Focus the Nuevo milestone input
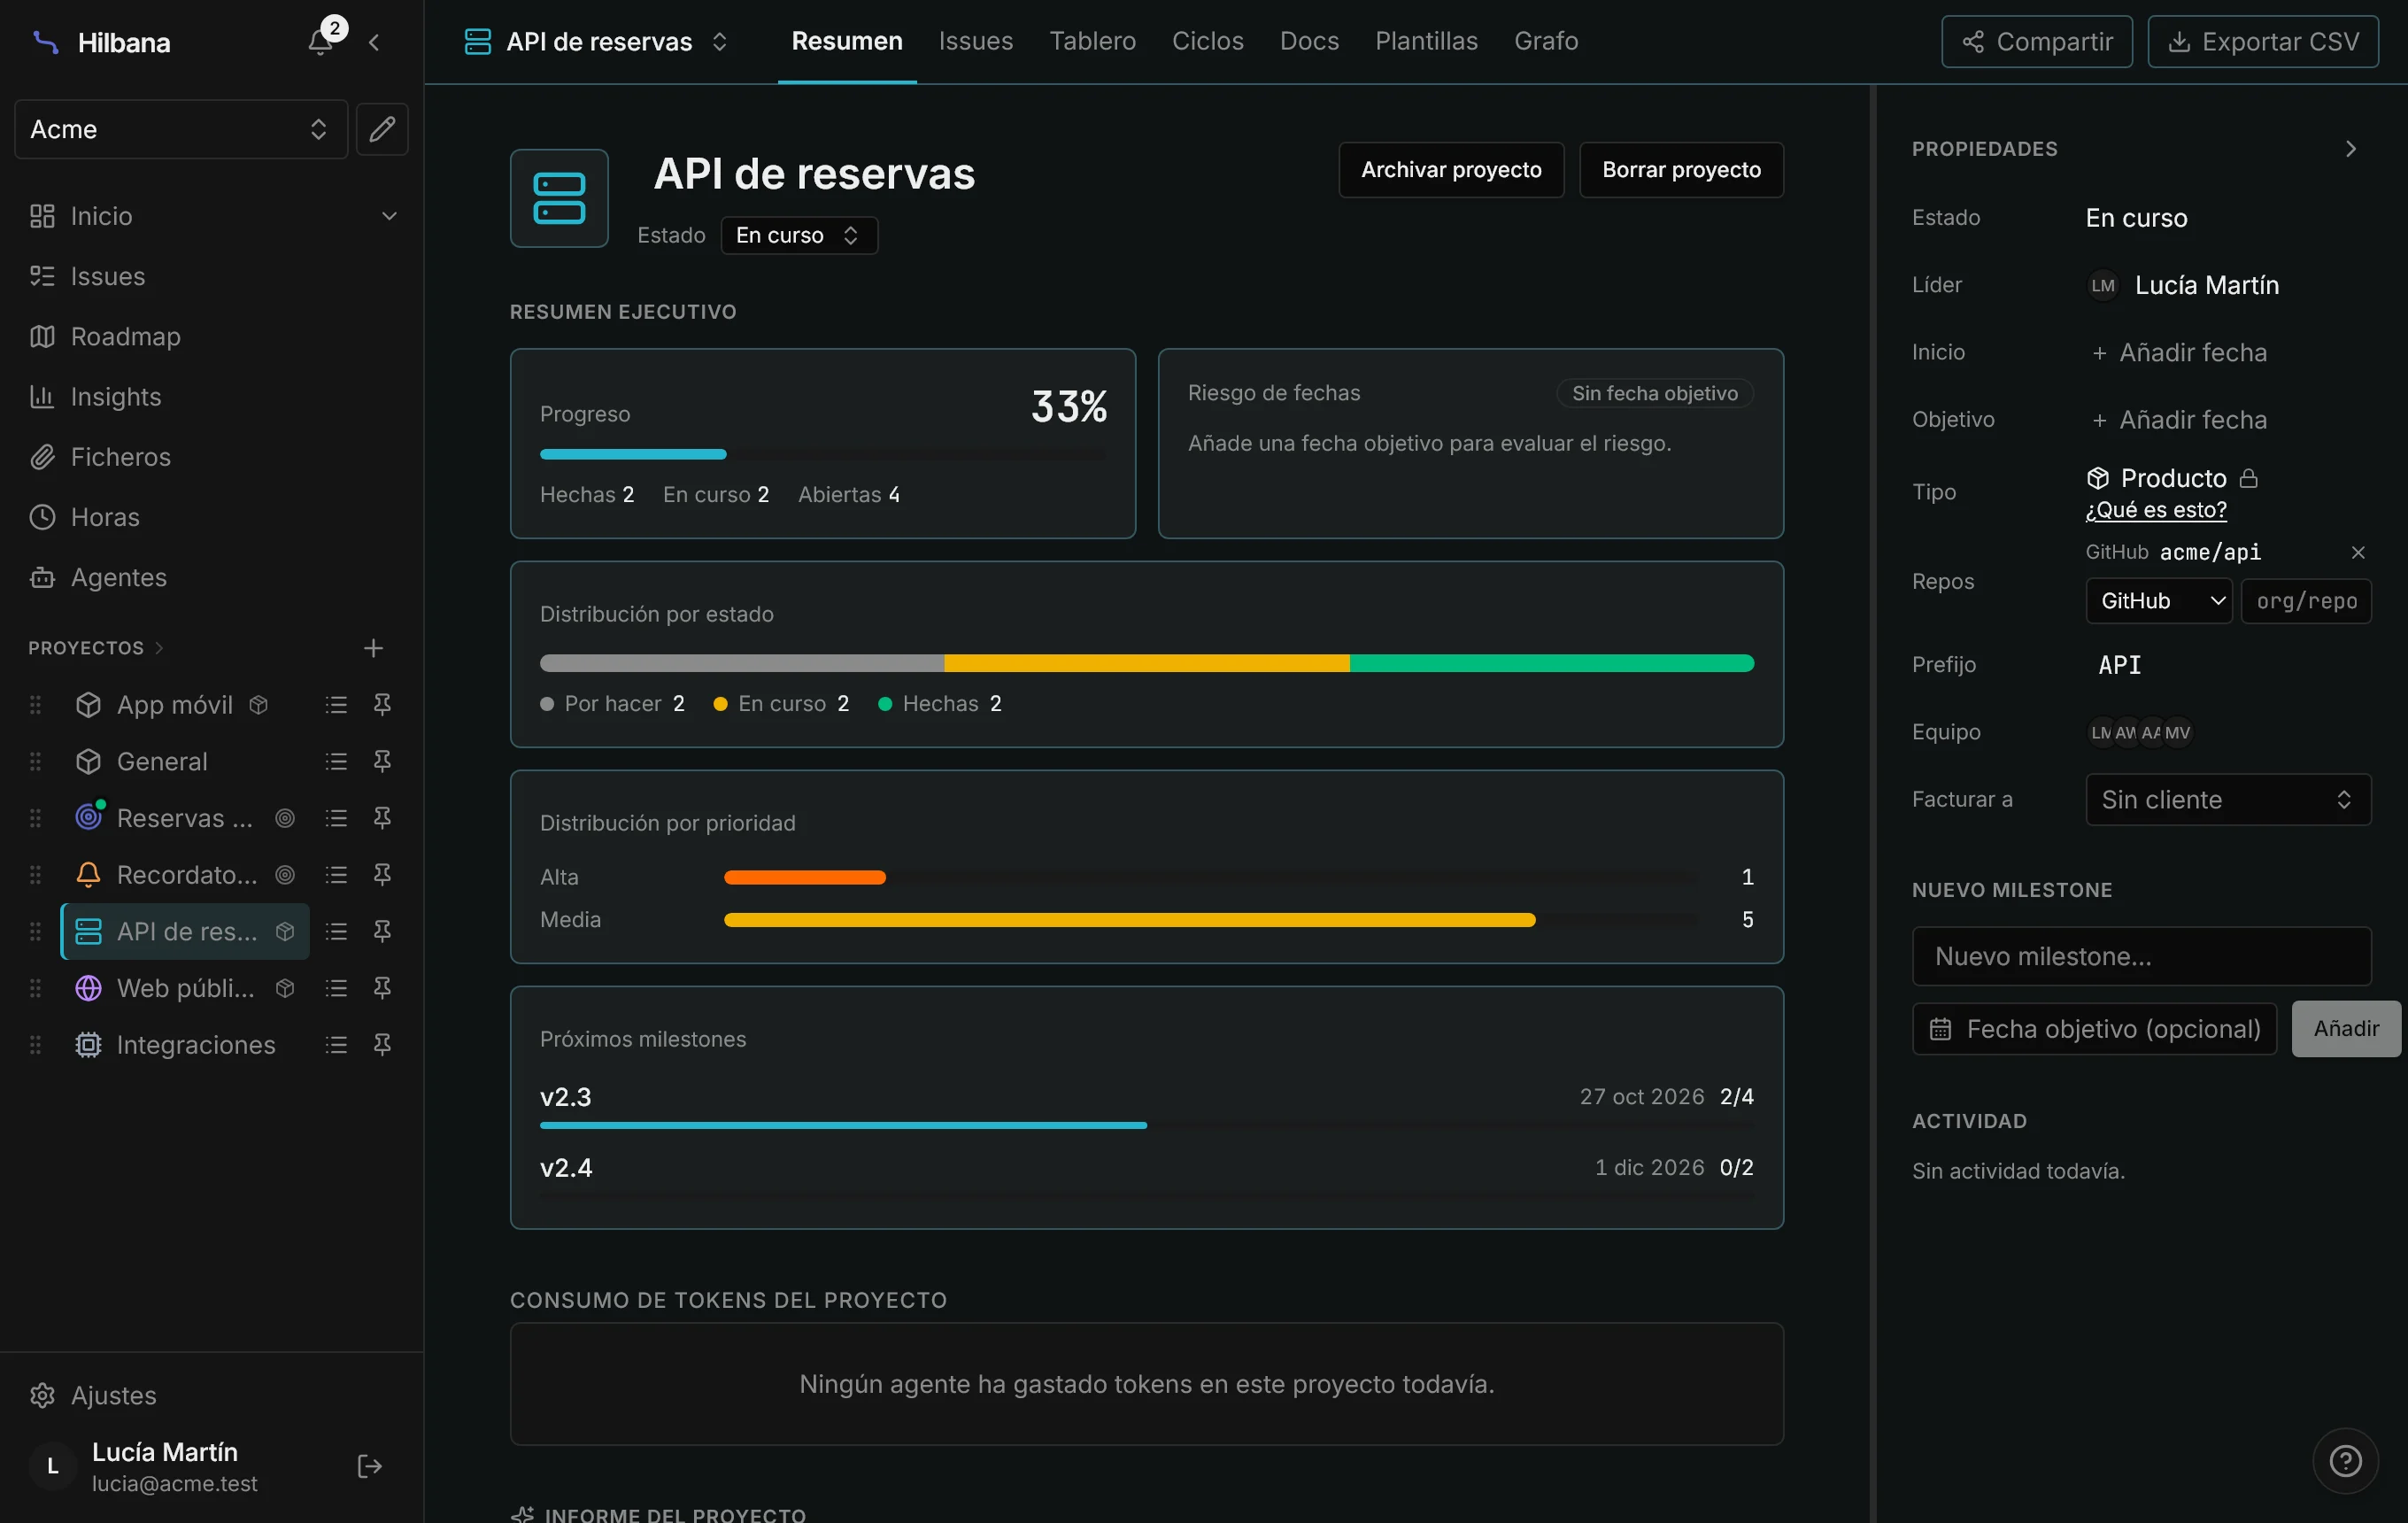Viewport: 2408px width, 1523px height. pyautogui.click(x=2141, y=956)
